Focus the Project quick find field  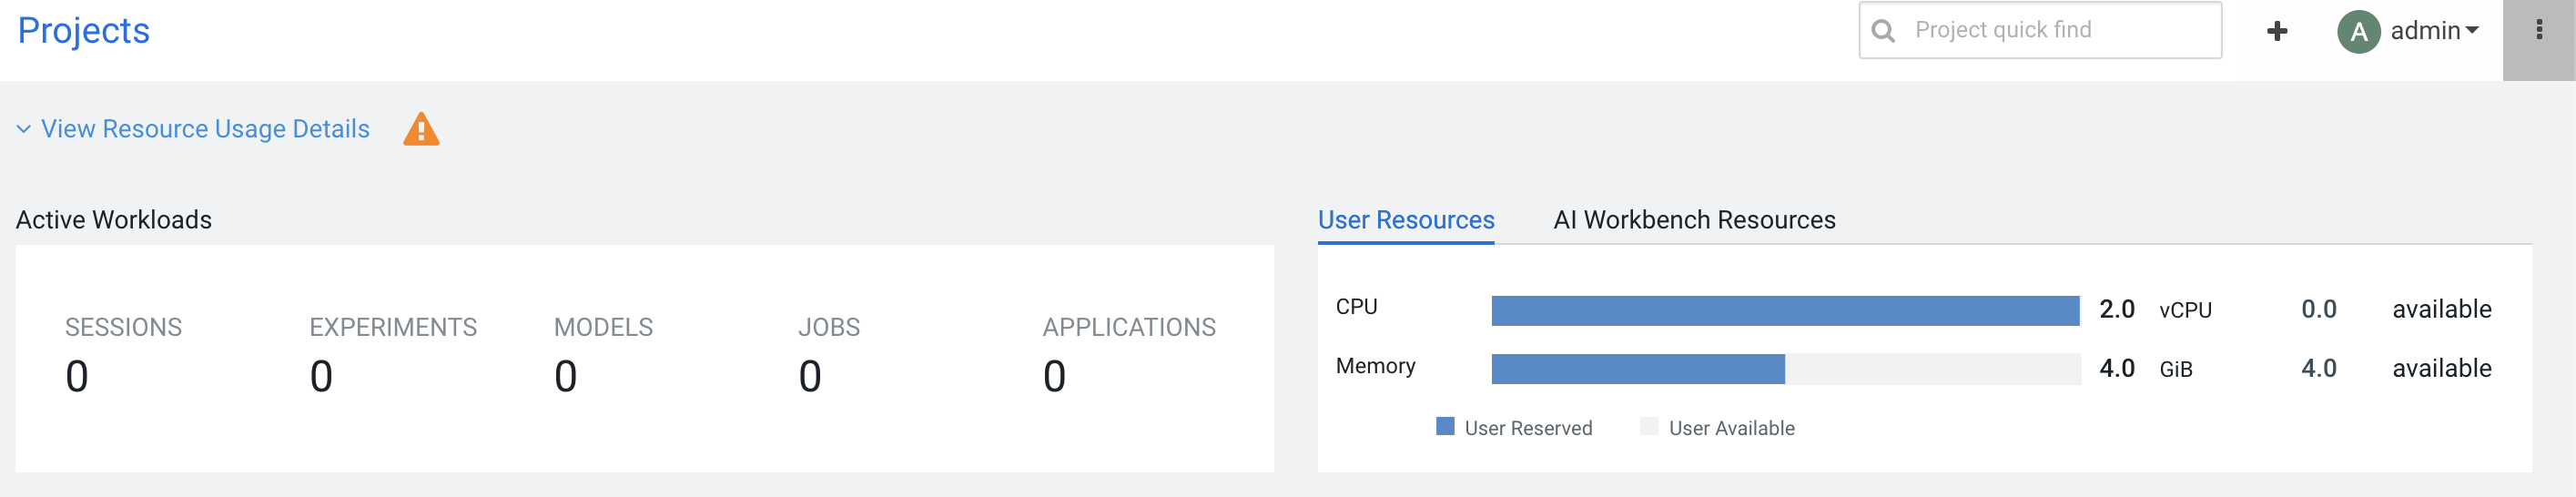pyautogui.click(x=2050, y=31)
